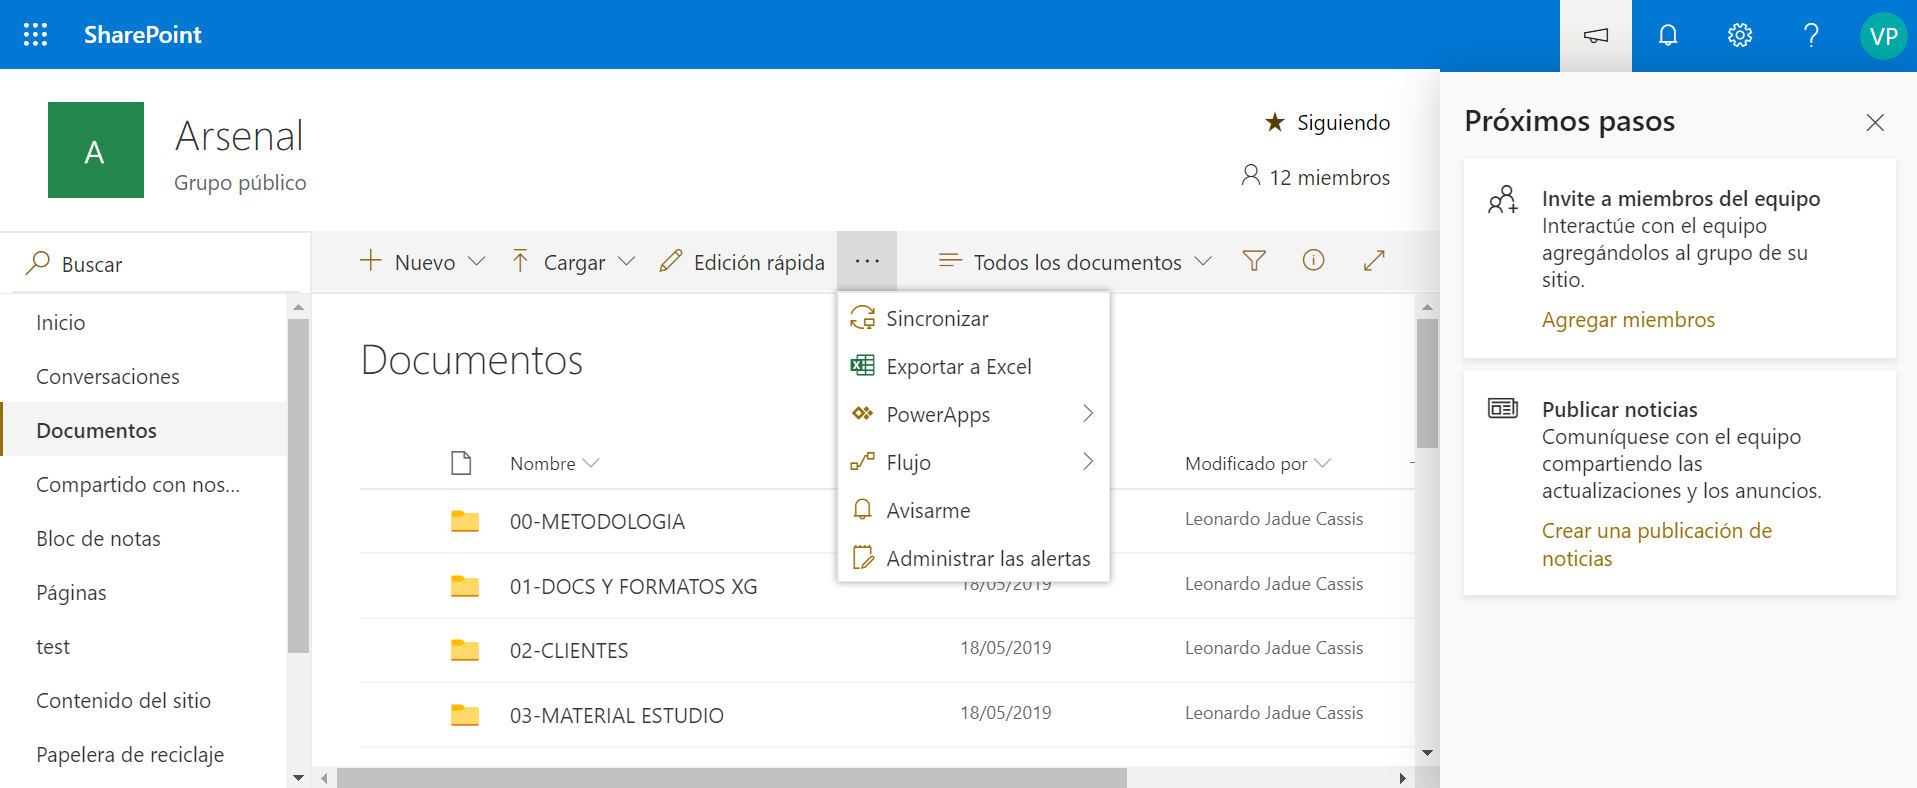The image size is (1917, 788).
Task: Open the 03-MATERIAL ESTUDIO folder name
Action: (616, 715)
